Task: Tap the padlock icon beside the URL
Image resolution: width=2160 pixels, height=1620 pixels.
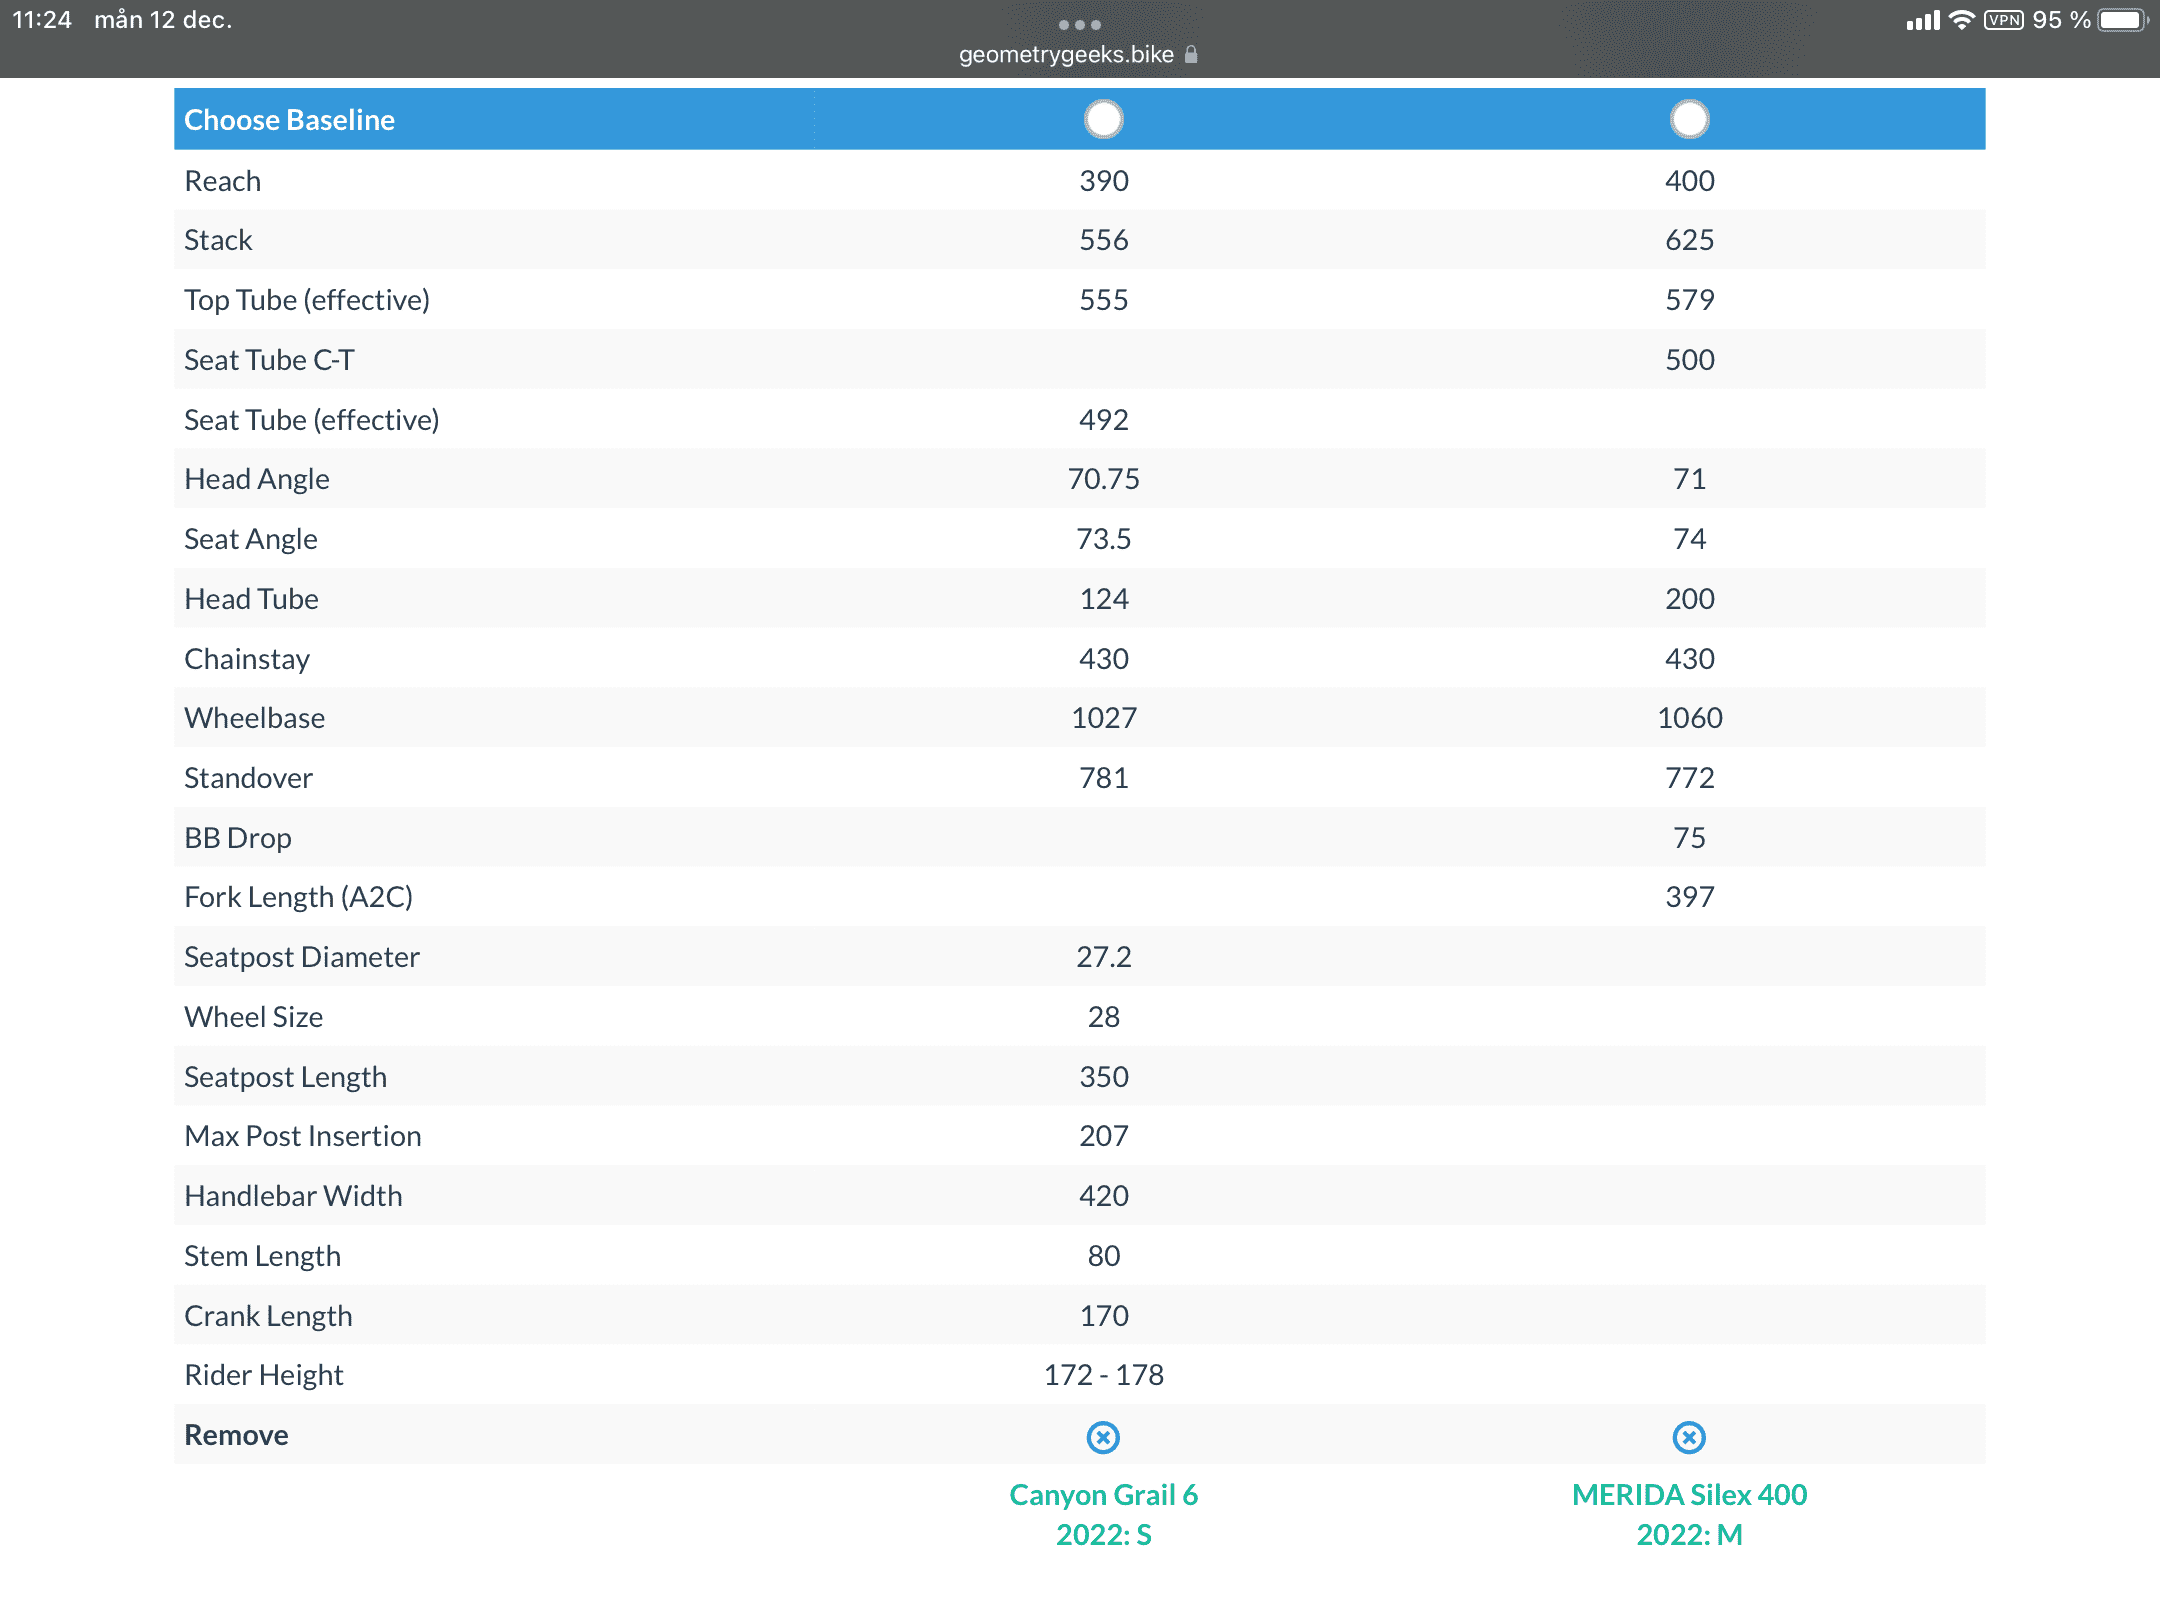Action: coord(1190,54)
